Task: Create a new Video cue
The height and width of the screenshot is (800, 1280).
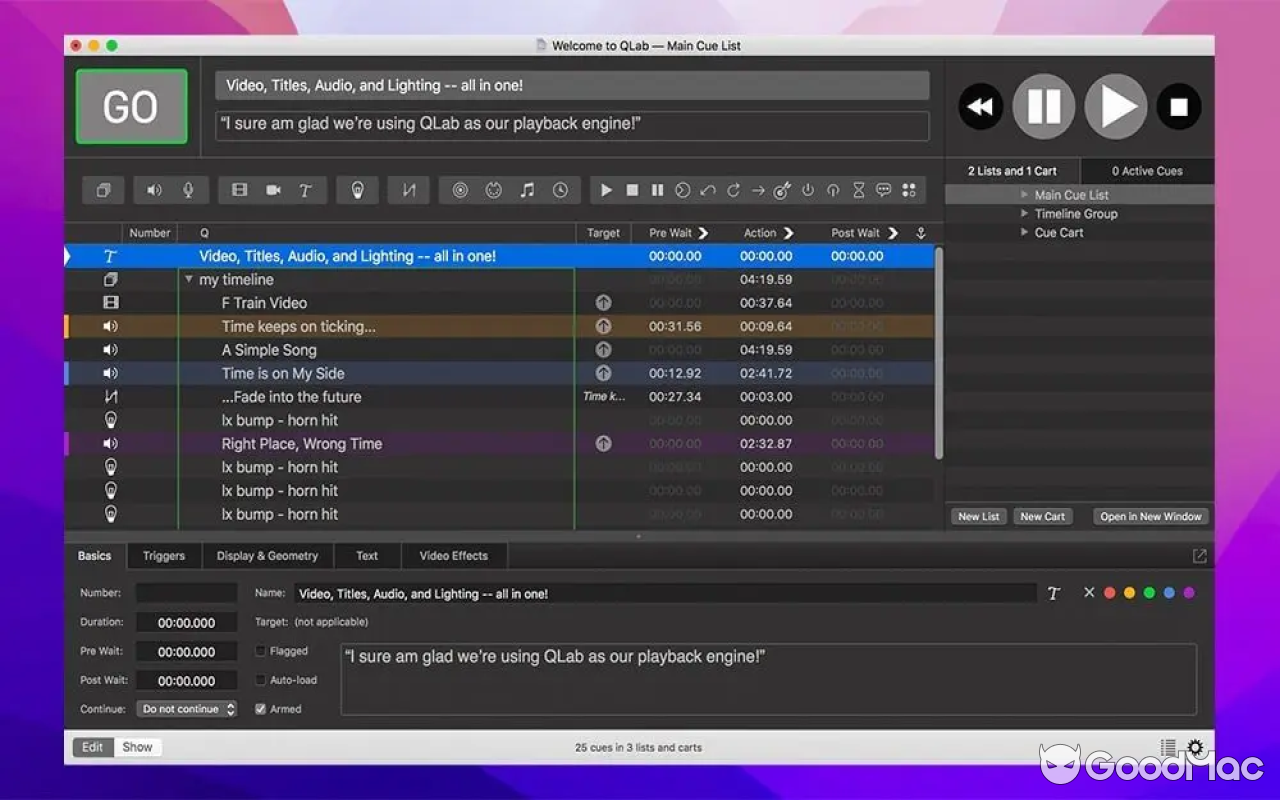Action: coord(239,190)
